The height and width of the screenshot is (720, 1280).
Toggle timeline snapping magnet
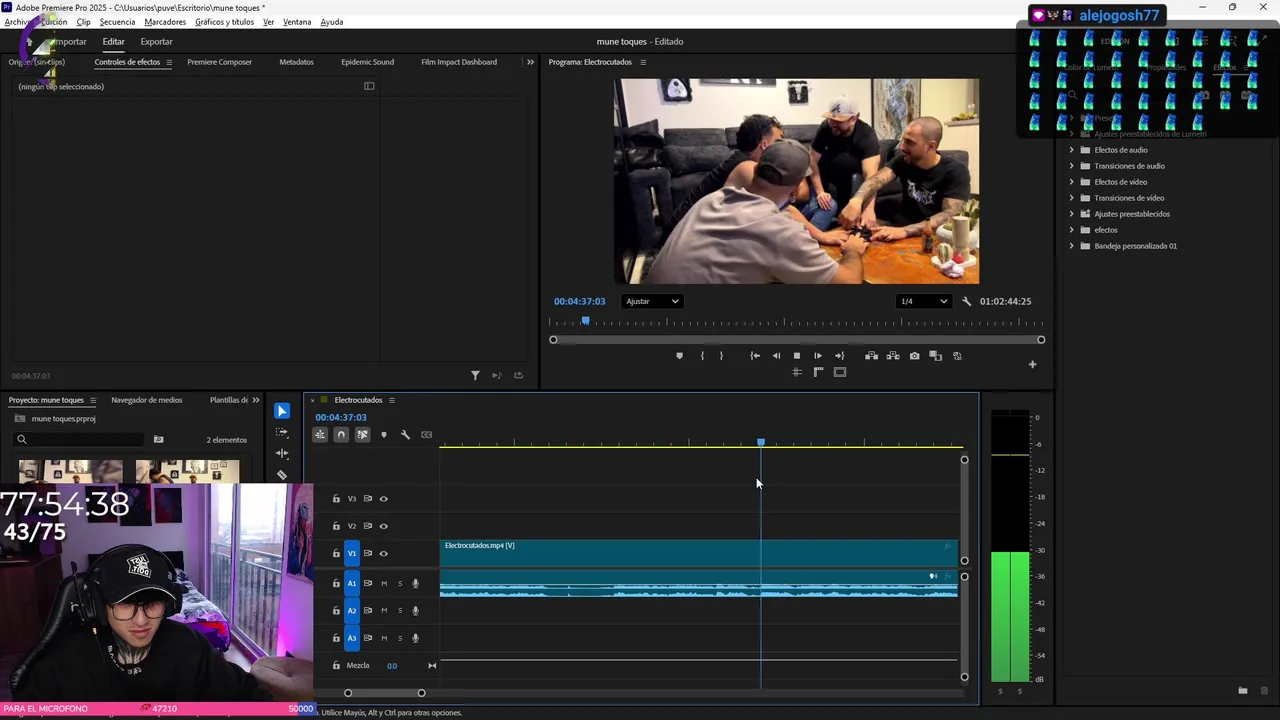click(341, 435)
